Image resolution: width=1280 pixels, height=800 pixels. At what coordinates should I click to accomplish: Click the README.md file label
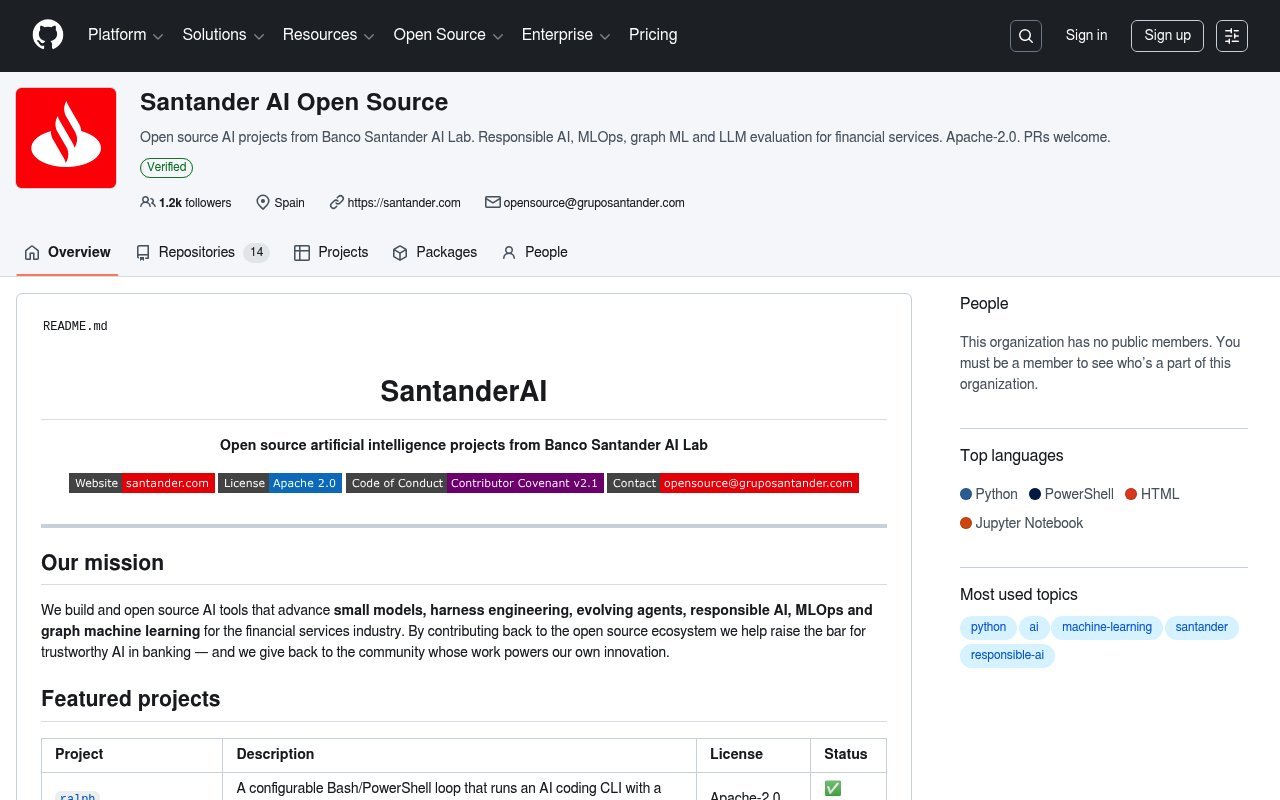coord(75,326)
